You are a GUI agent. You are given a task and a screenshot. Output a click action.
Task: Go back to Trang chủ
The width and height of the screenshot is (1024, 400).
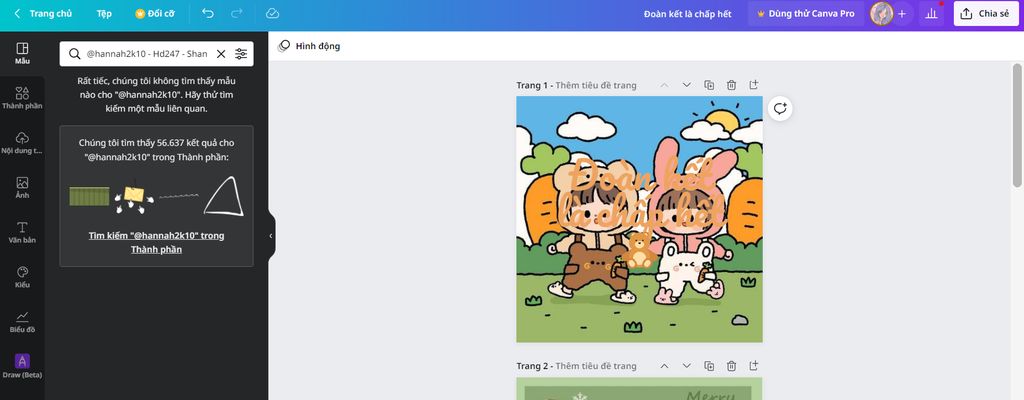point(42,13)
